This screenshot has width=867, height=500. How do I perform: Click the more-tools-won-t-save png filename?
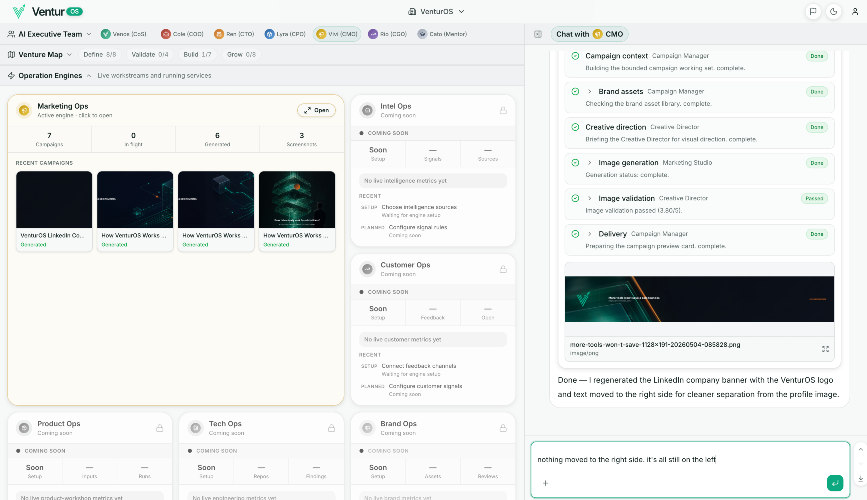point(655,344)
